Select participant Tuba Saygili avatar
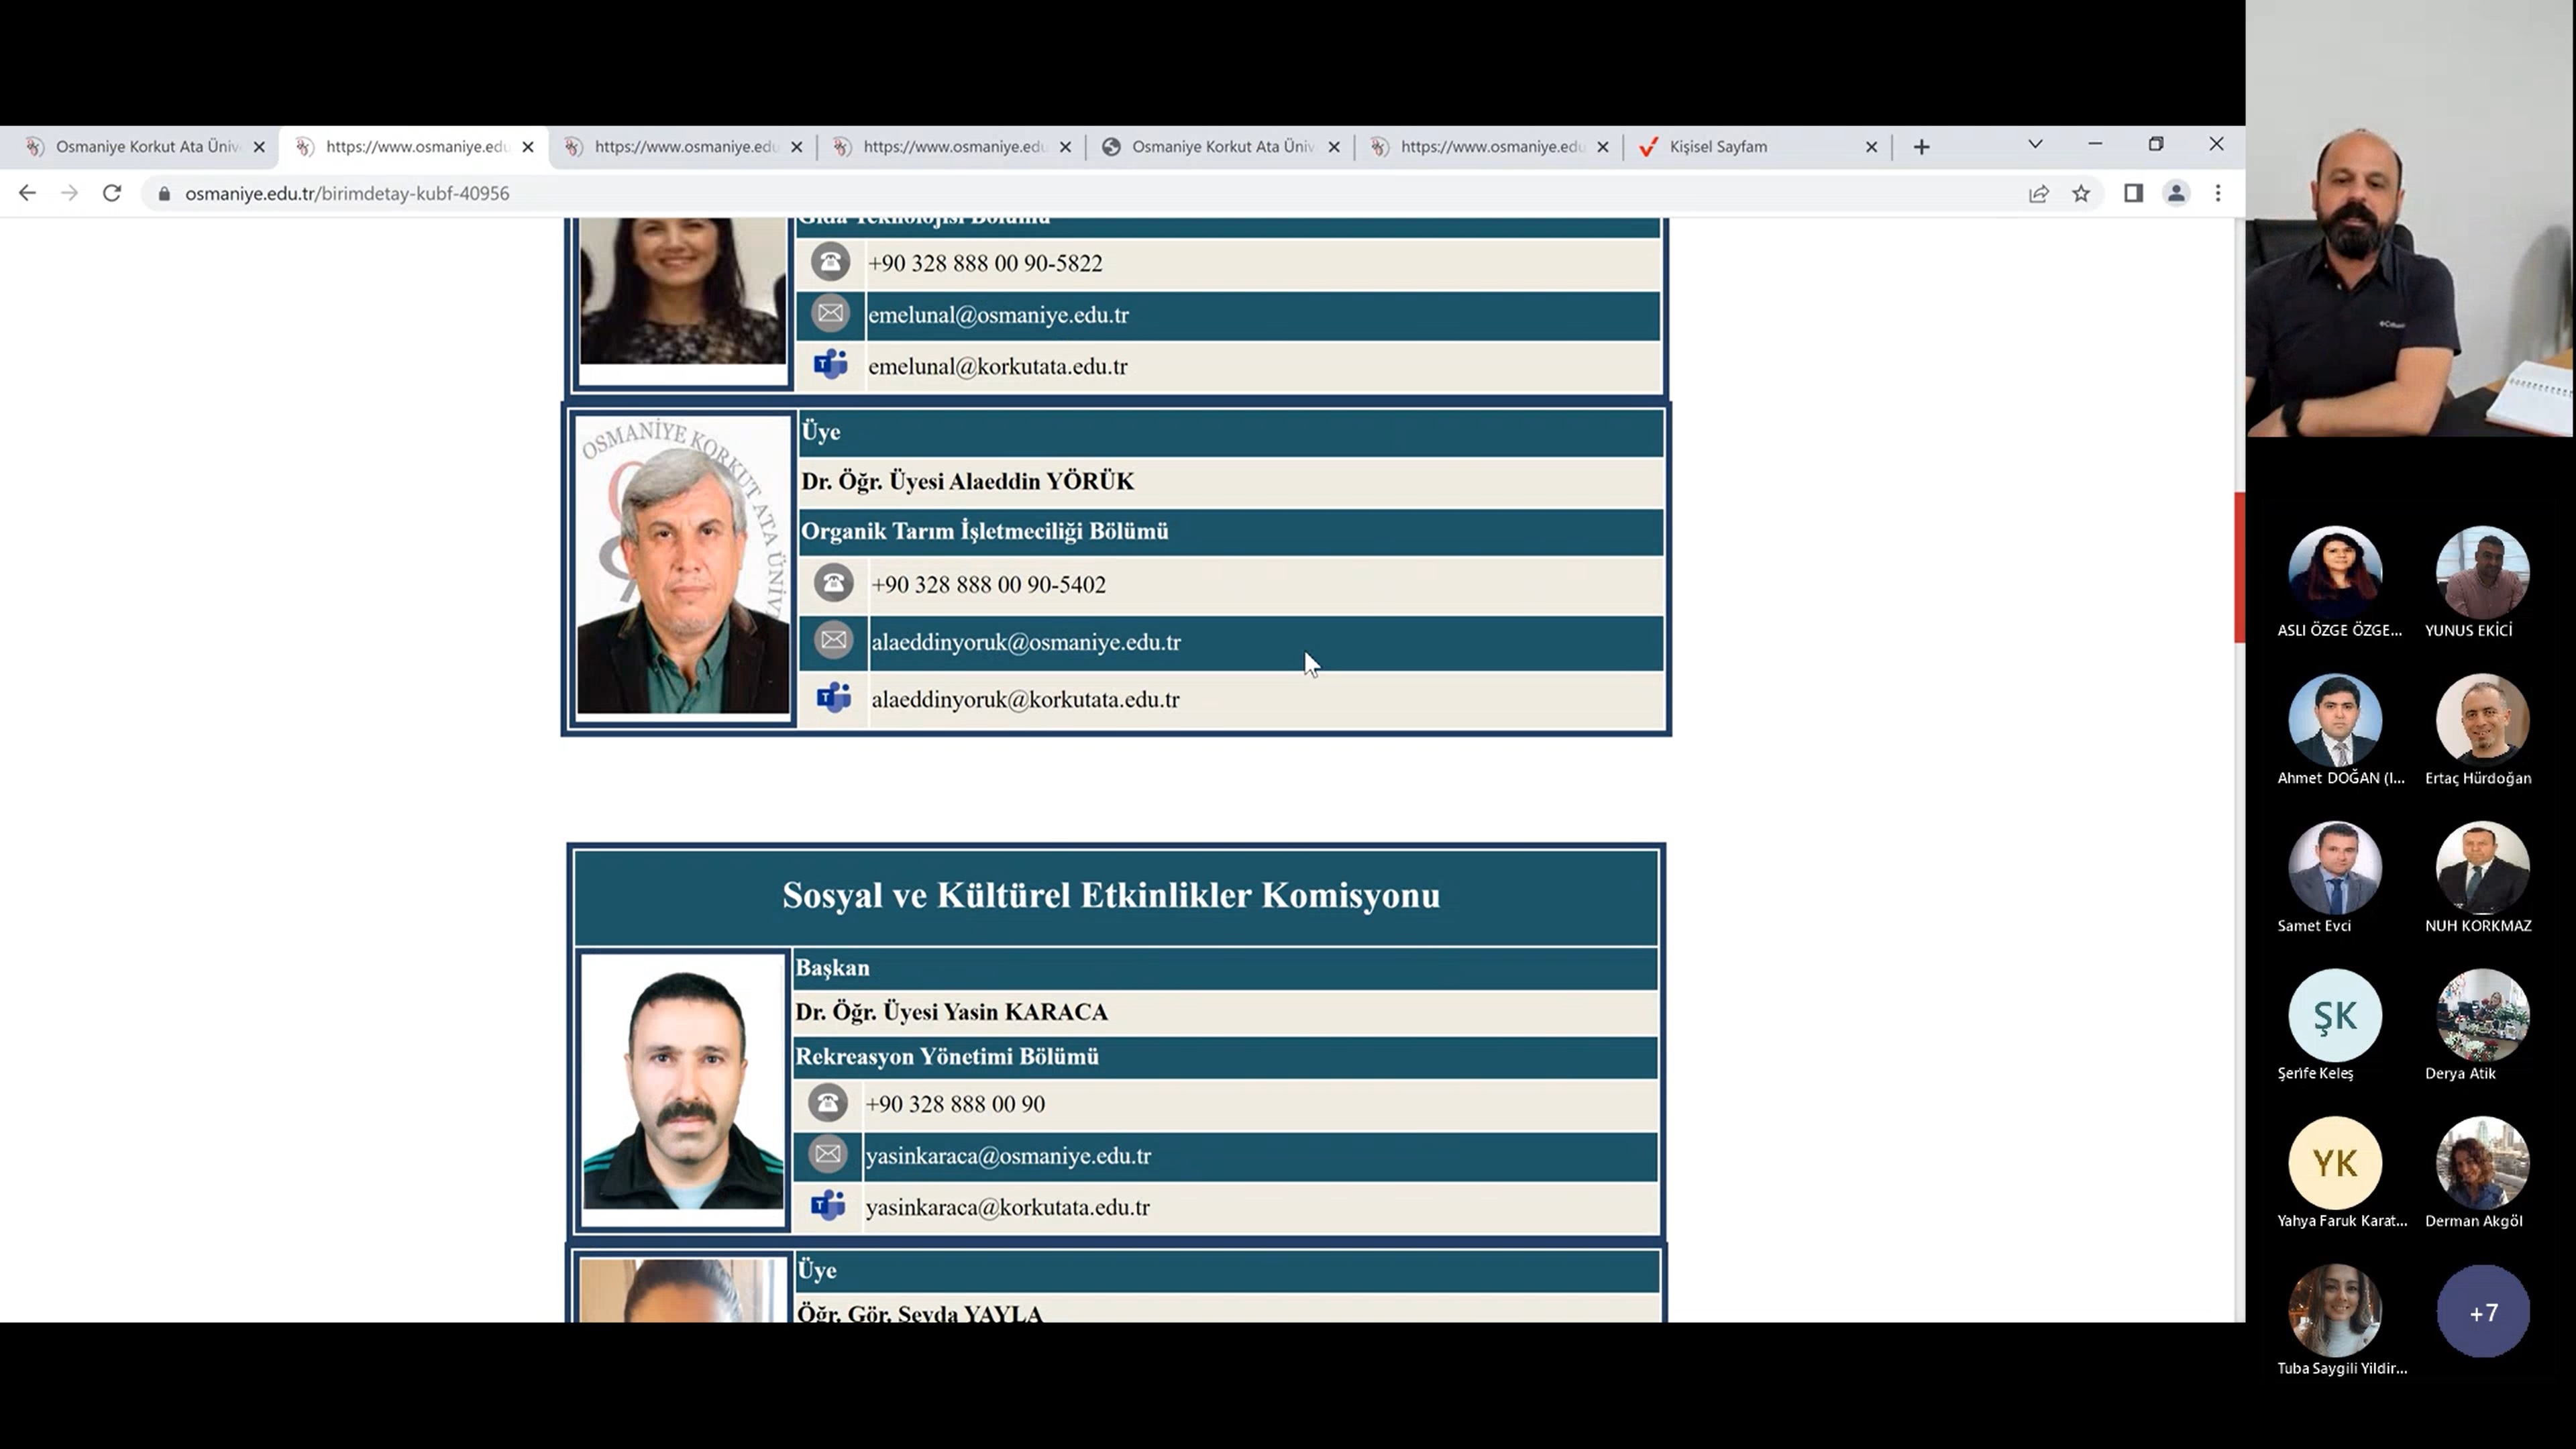The width and height of the screenshot is (2576, 1449). point(2335,1310)
